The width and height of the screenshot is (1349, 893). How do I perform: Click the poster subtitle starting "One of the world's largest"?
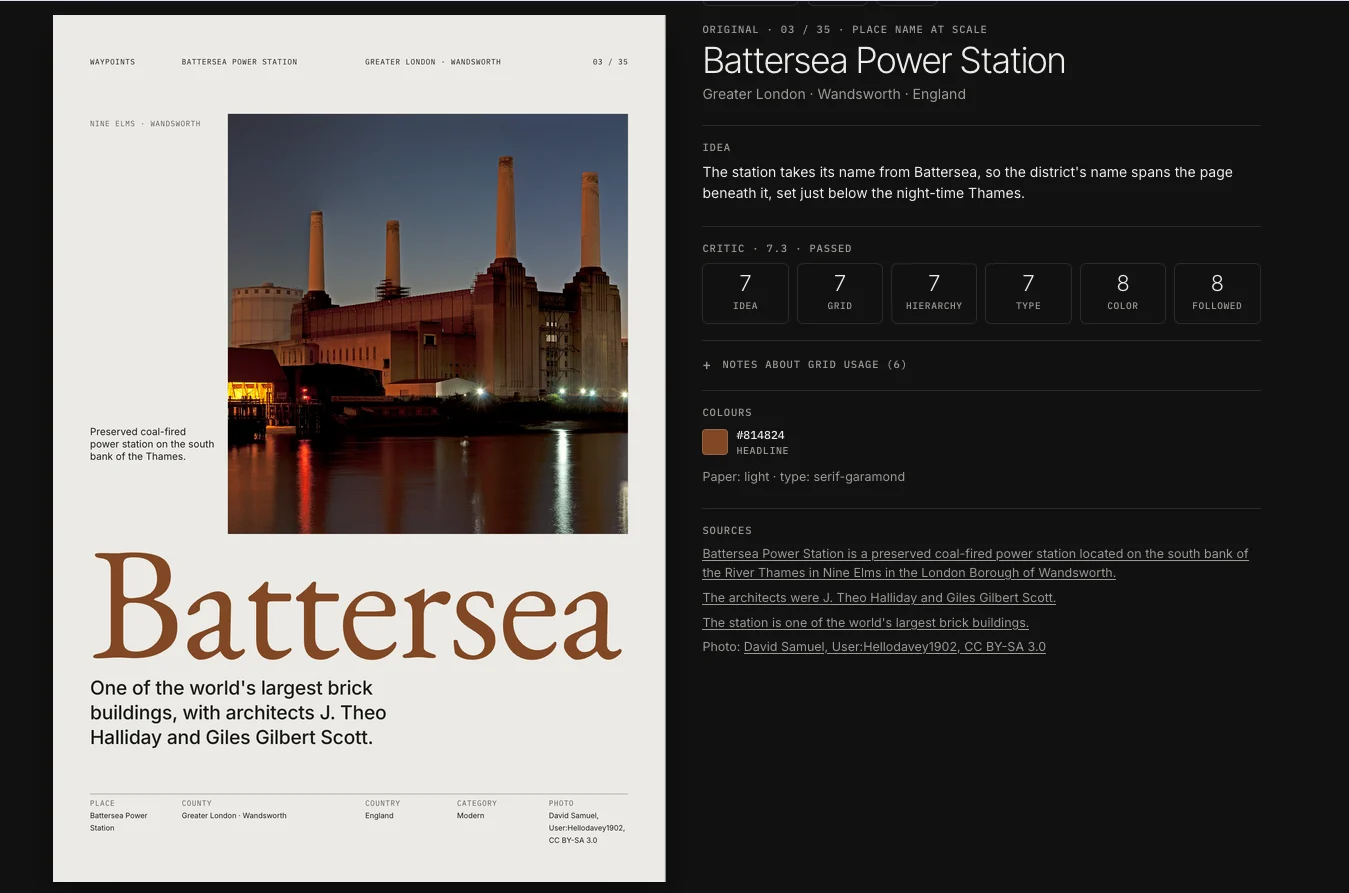pos(238,713)
